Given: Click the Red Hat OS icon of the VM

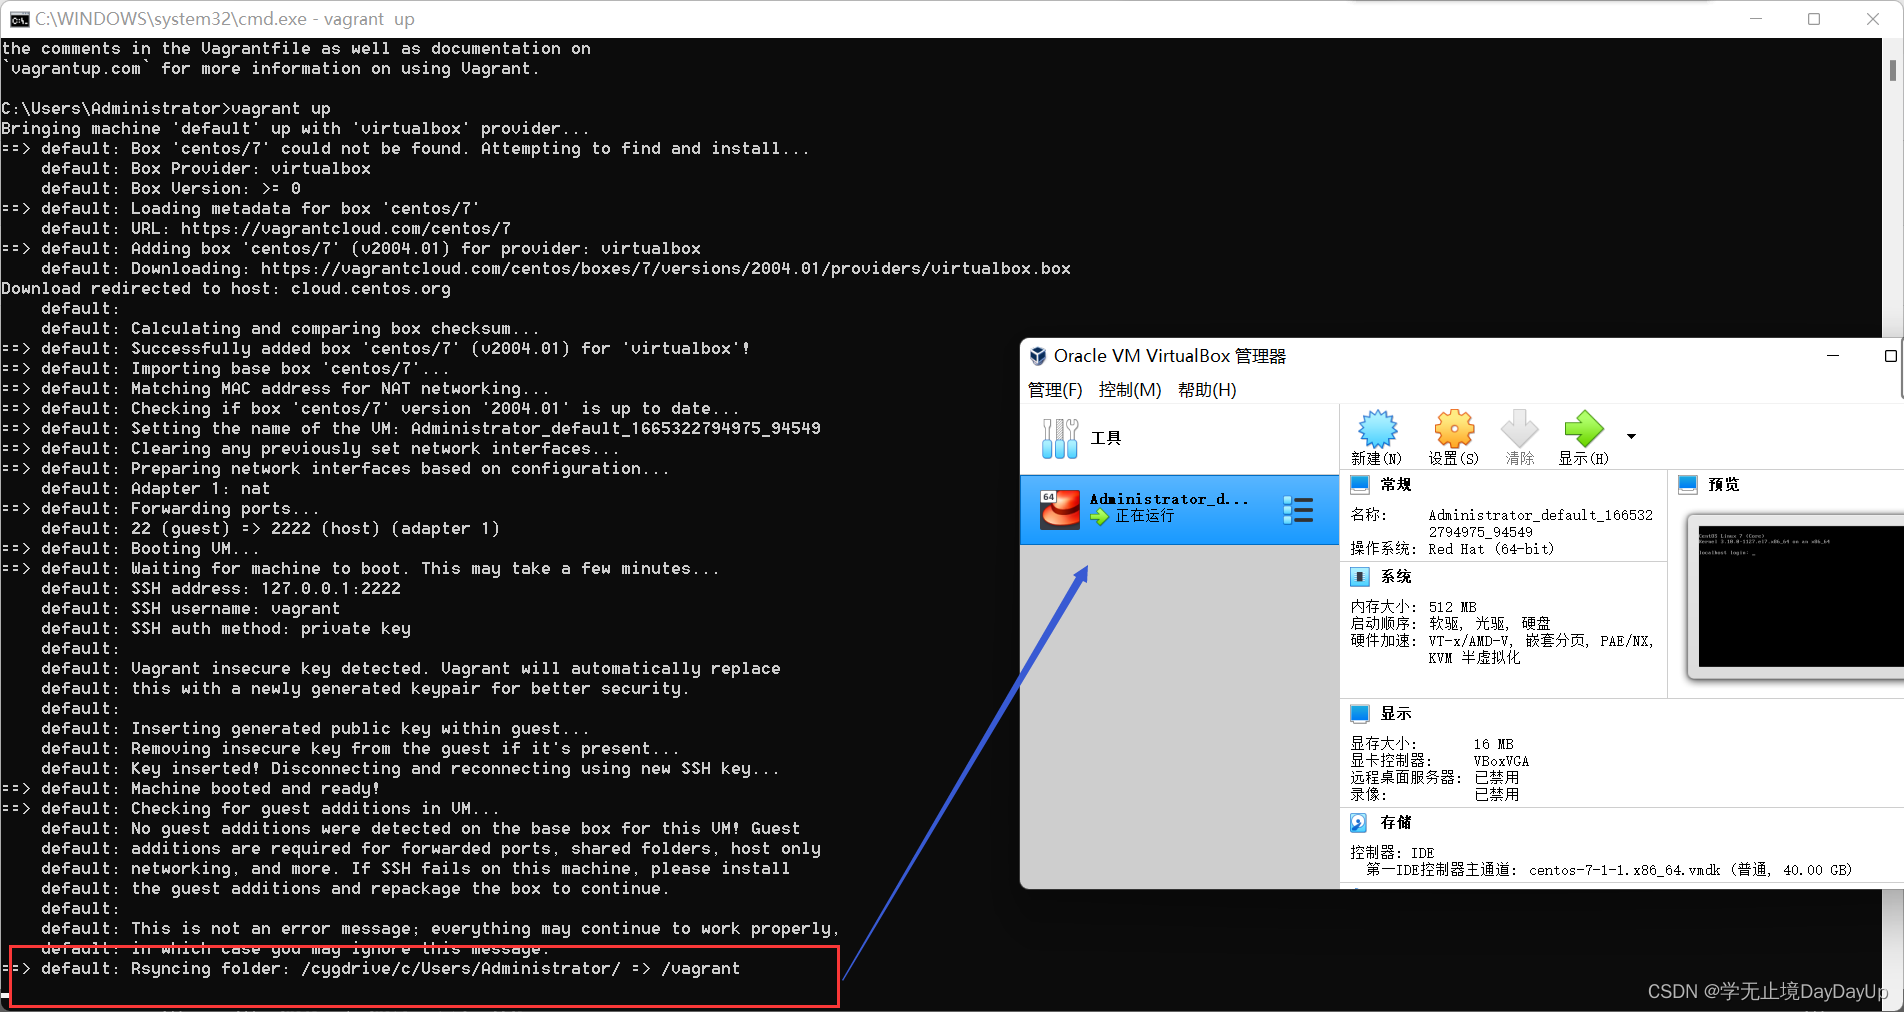Looking at the screenshot, I should [x=1060, y=509].
